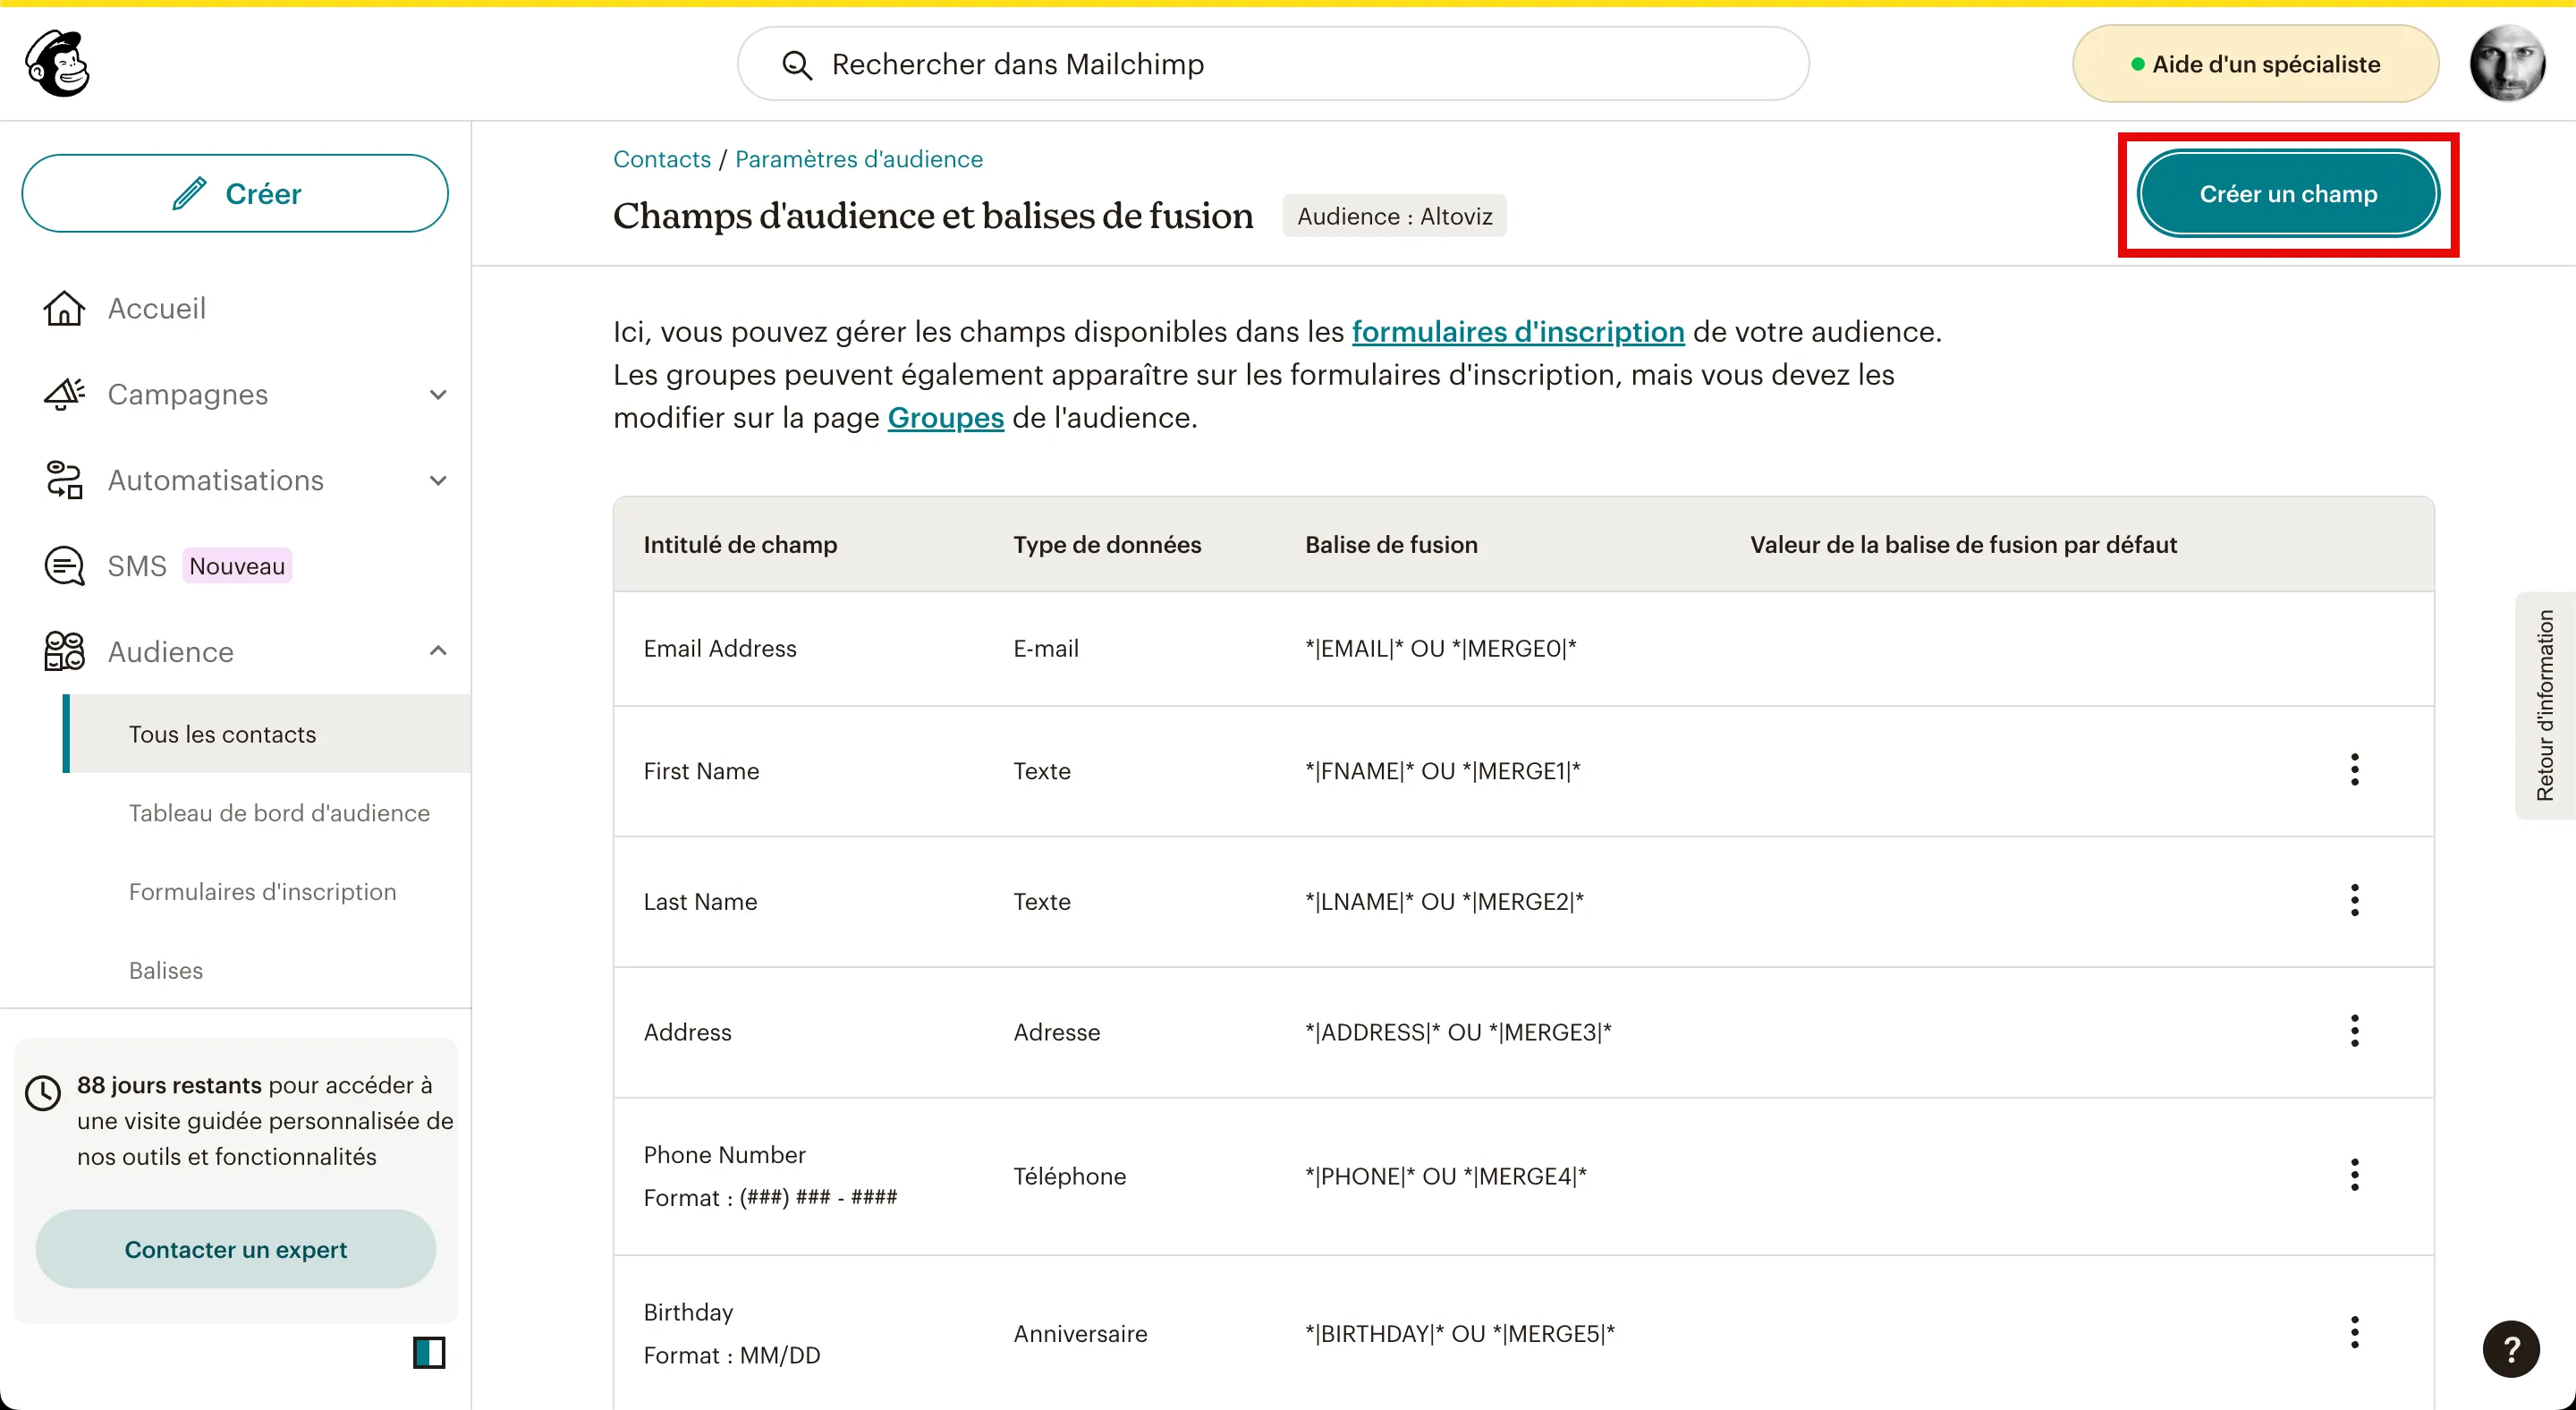This screenshot has width=2576, height=1410.
Task: Click the Mailchimp monkey logo
Action: point(57,63)
